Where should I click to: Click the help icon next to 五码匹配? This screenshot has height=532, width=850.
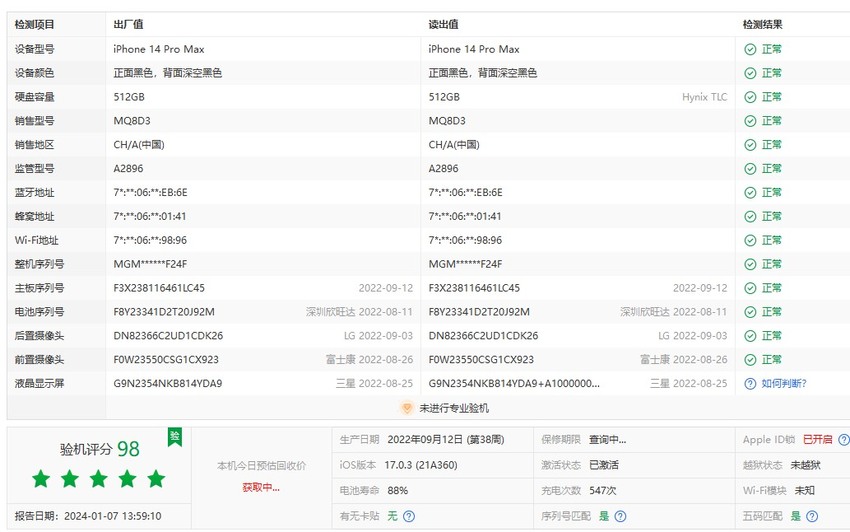click(812, 516)
